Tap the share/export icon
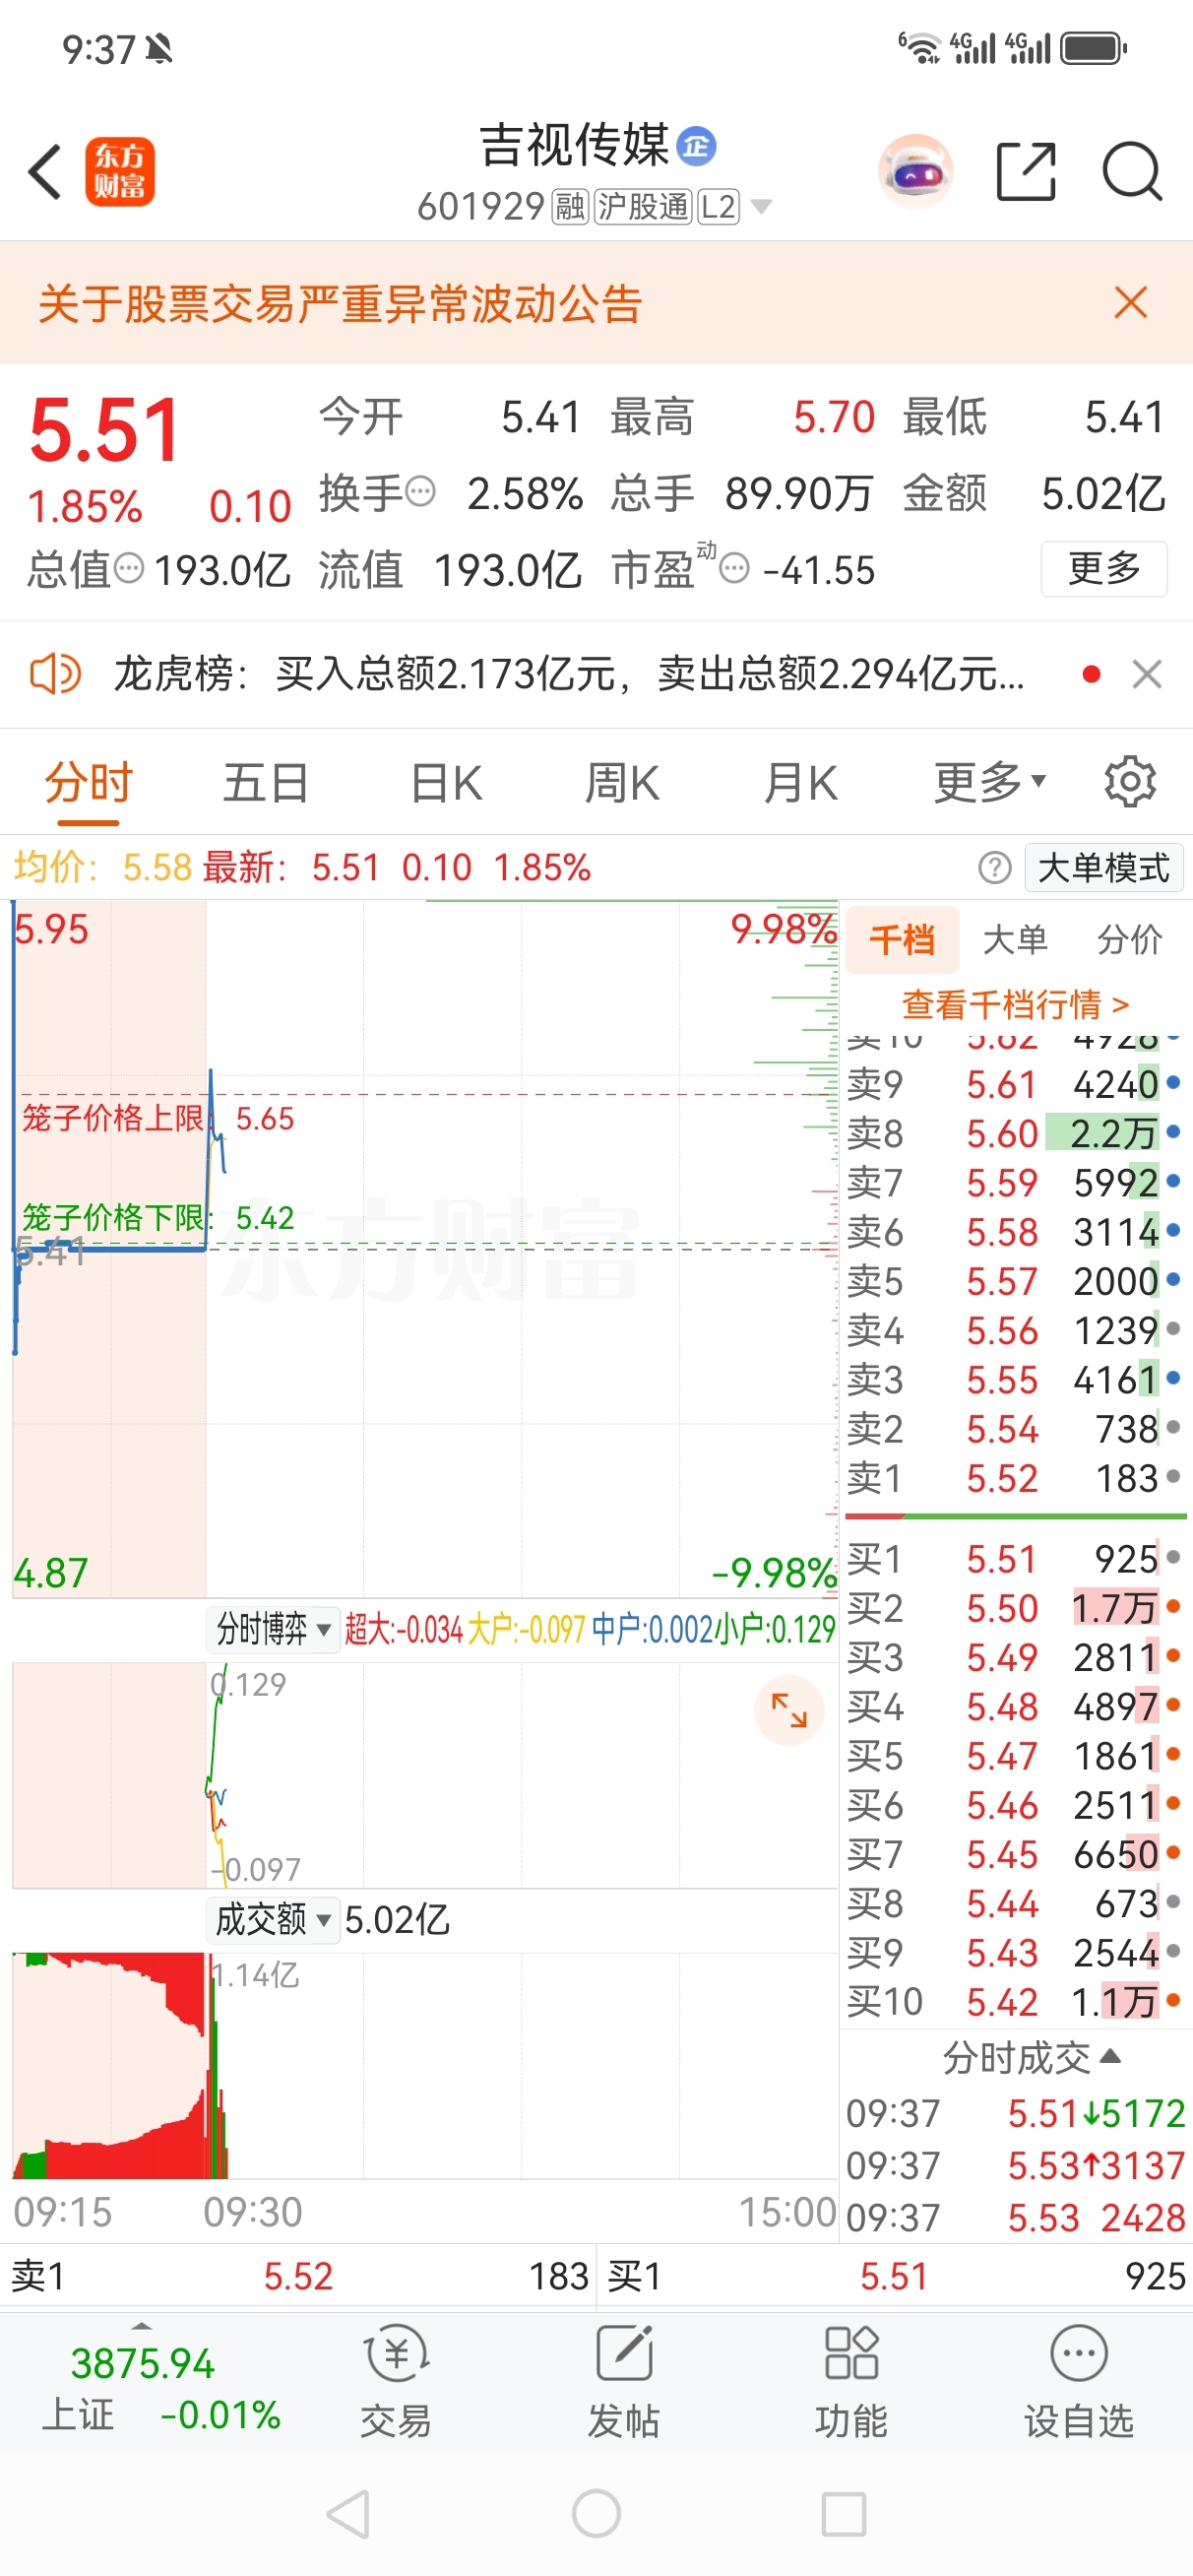The width and height of the screenshot is (1193, 2576). pyautogui.click(x=1026, y=172)
